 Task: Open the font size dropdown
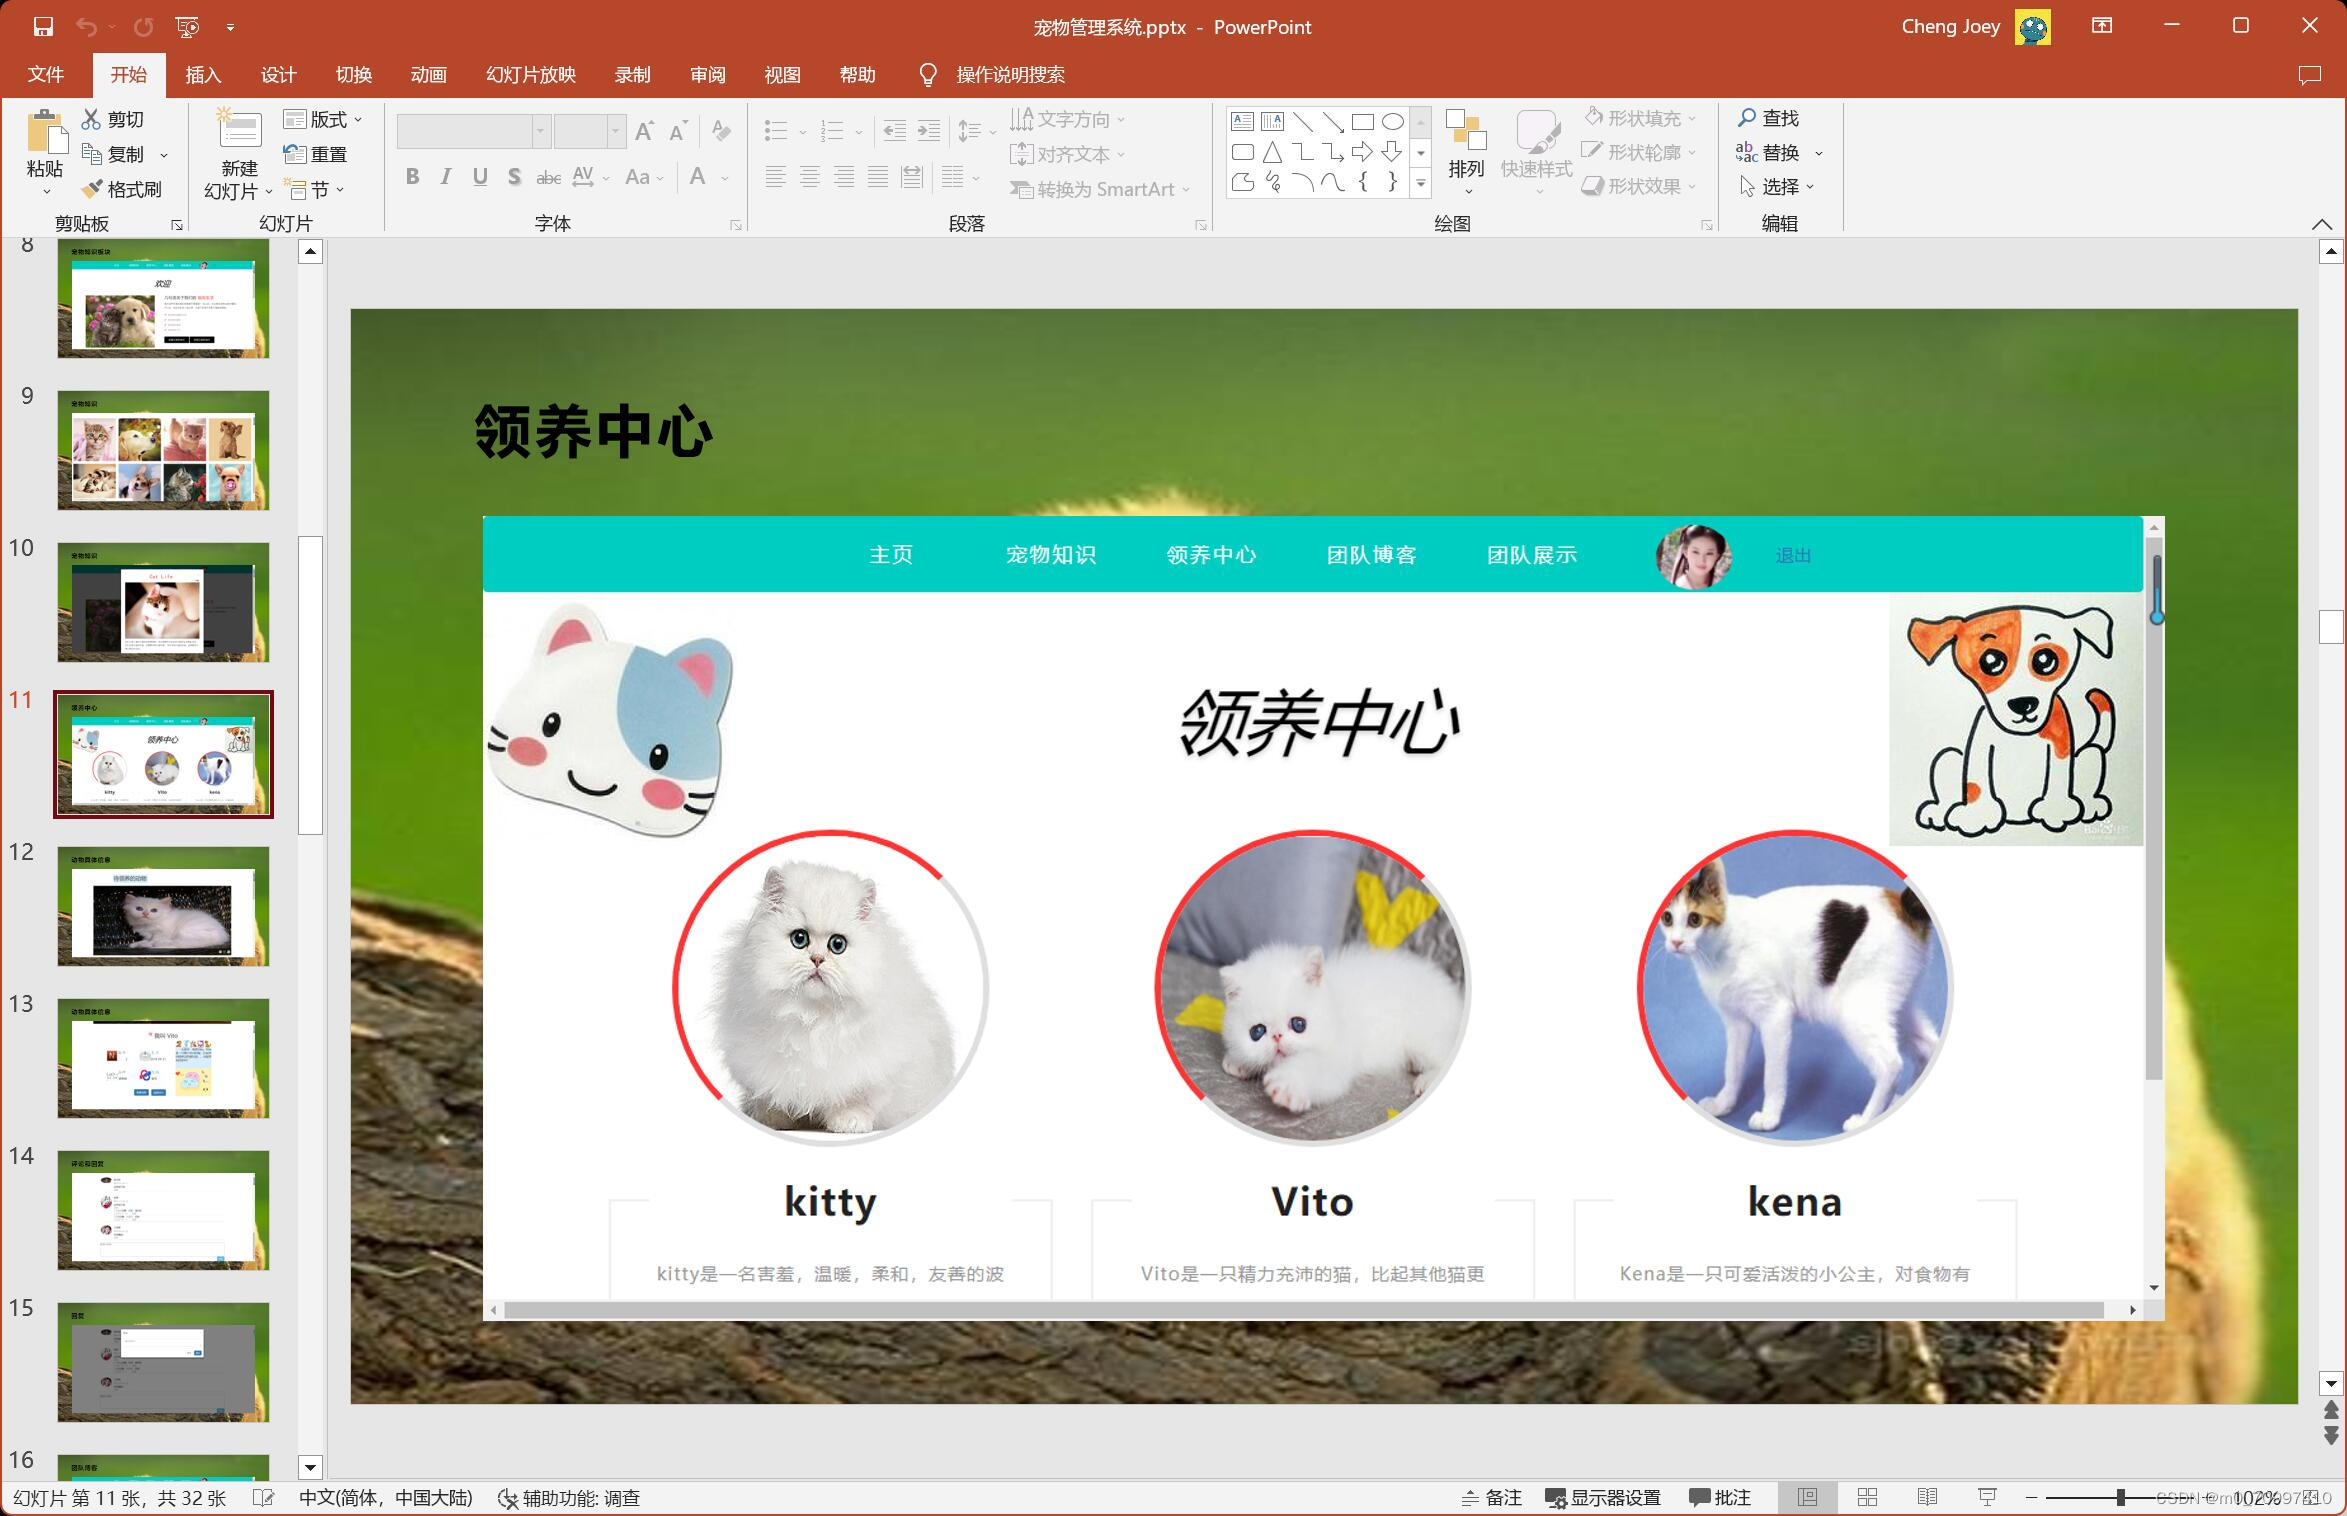pos(616,131)
